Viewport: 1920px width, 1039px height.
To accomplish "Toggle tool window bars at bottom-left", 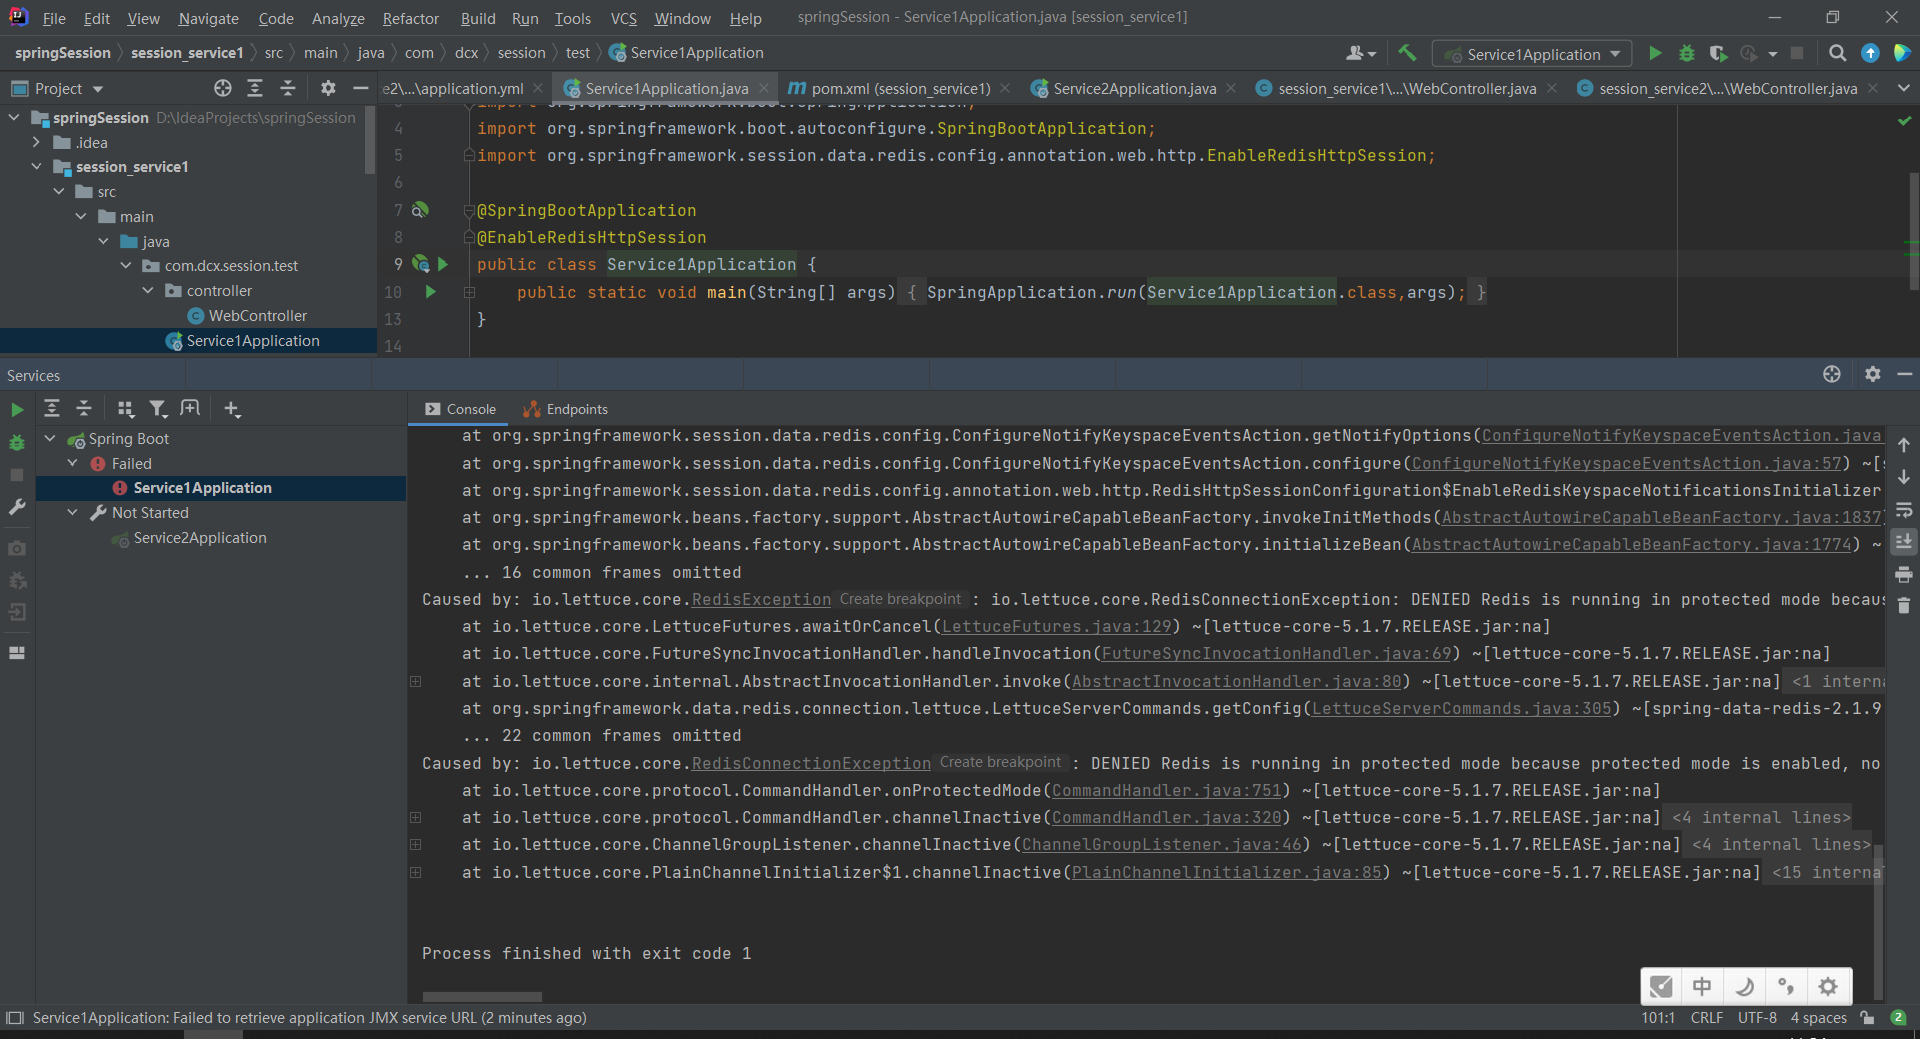I will pyautogui.click(x=15, y=1018).
